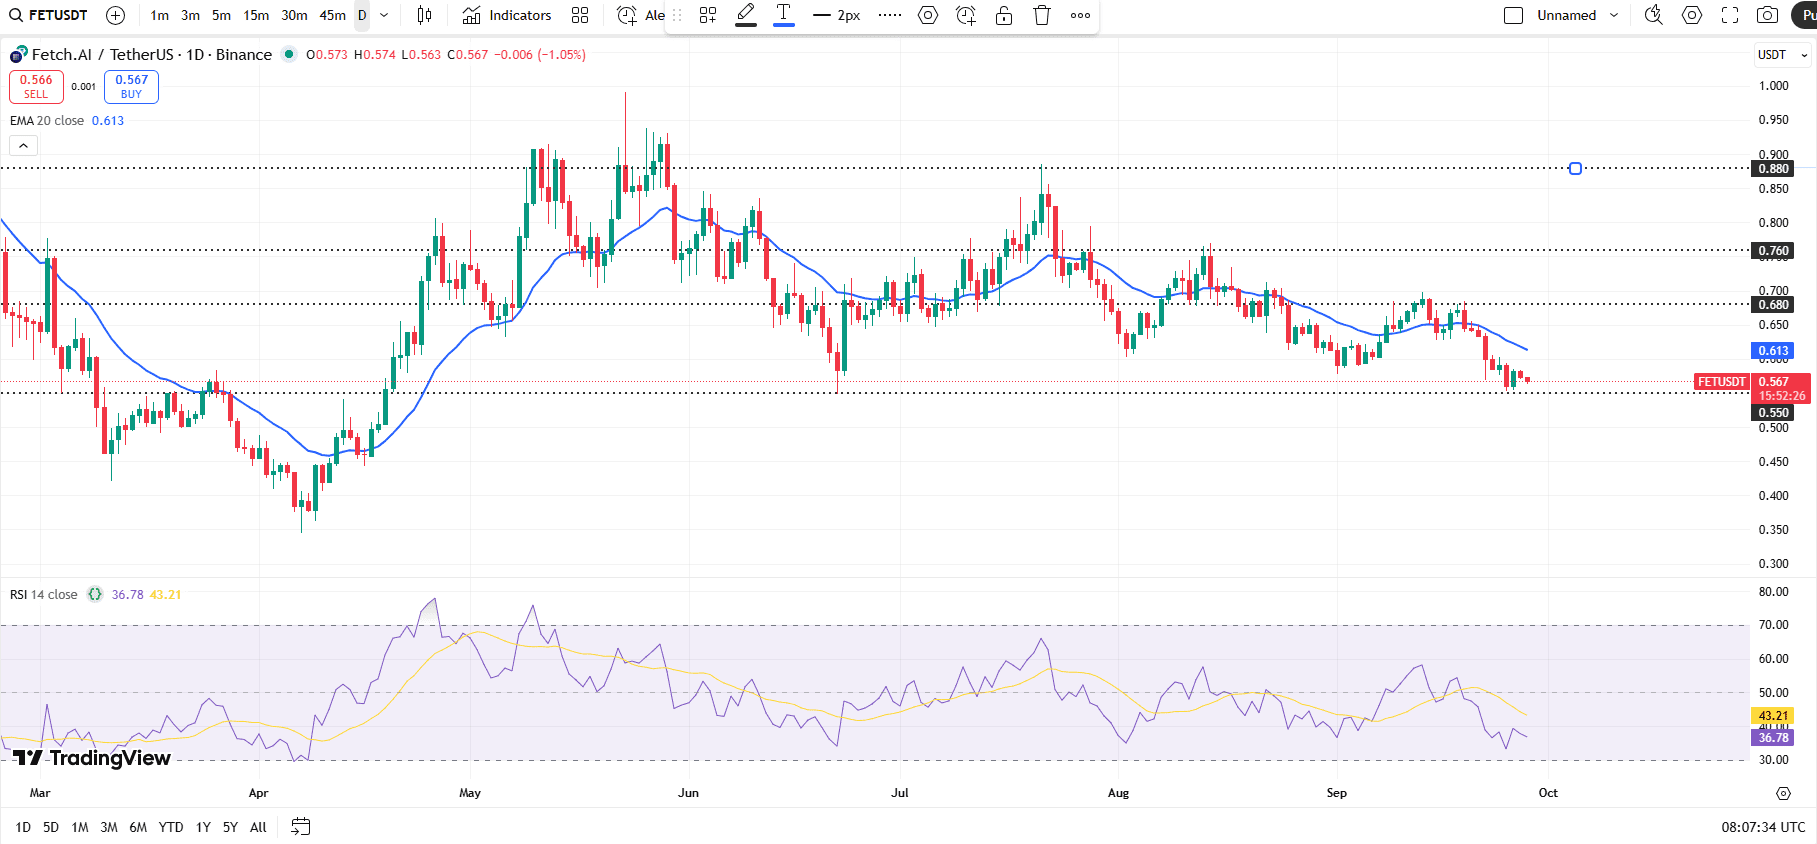Click the purple 36.78 RSI label
The width and height of the screenshot is (1817, 844).
coord(1773,738)
